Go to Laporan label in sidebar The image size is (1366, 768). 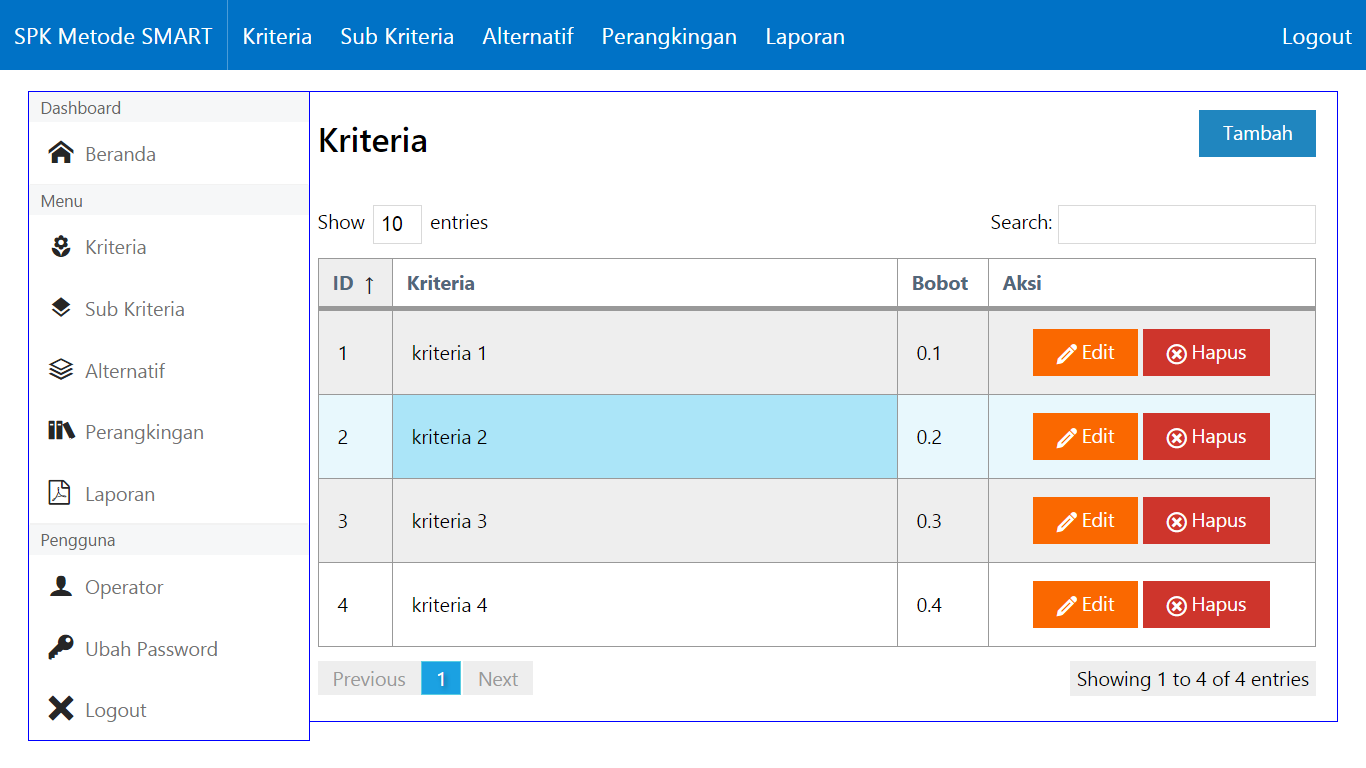[120, 494]
